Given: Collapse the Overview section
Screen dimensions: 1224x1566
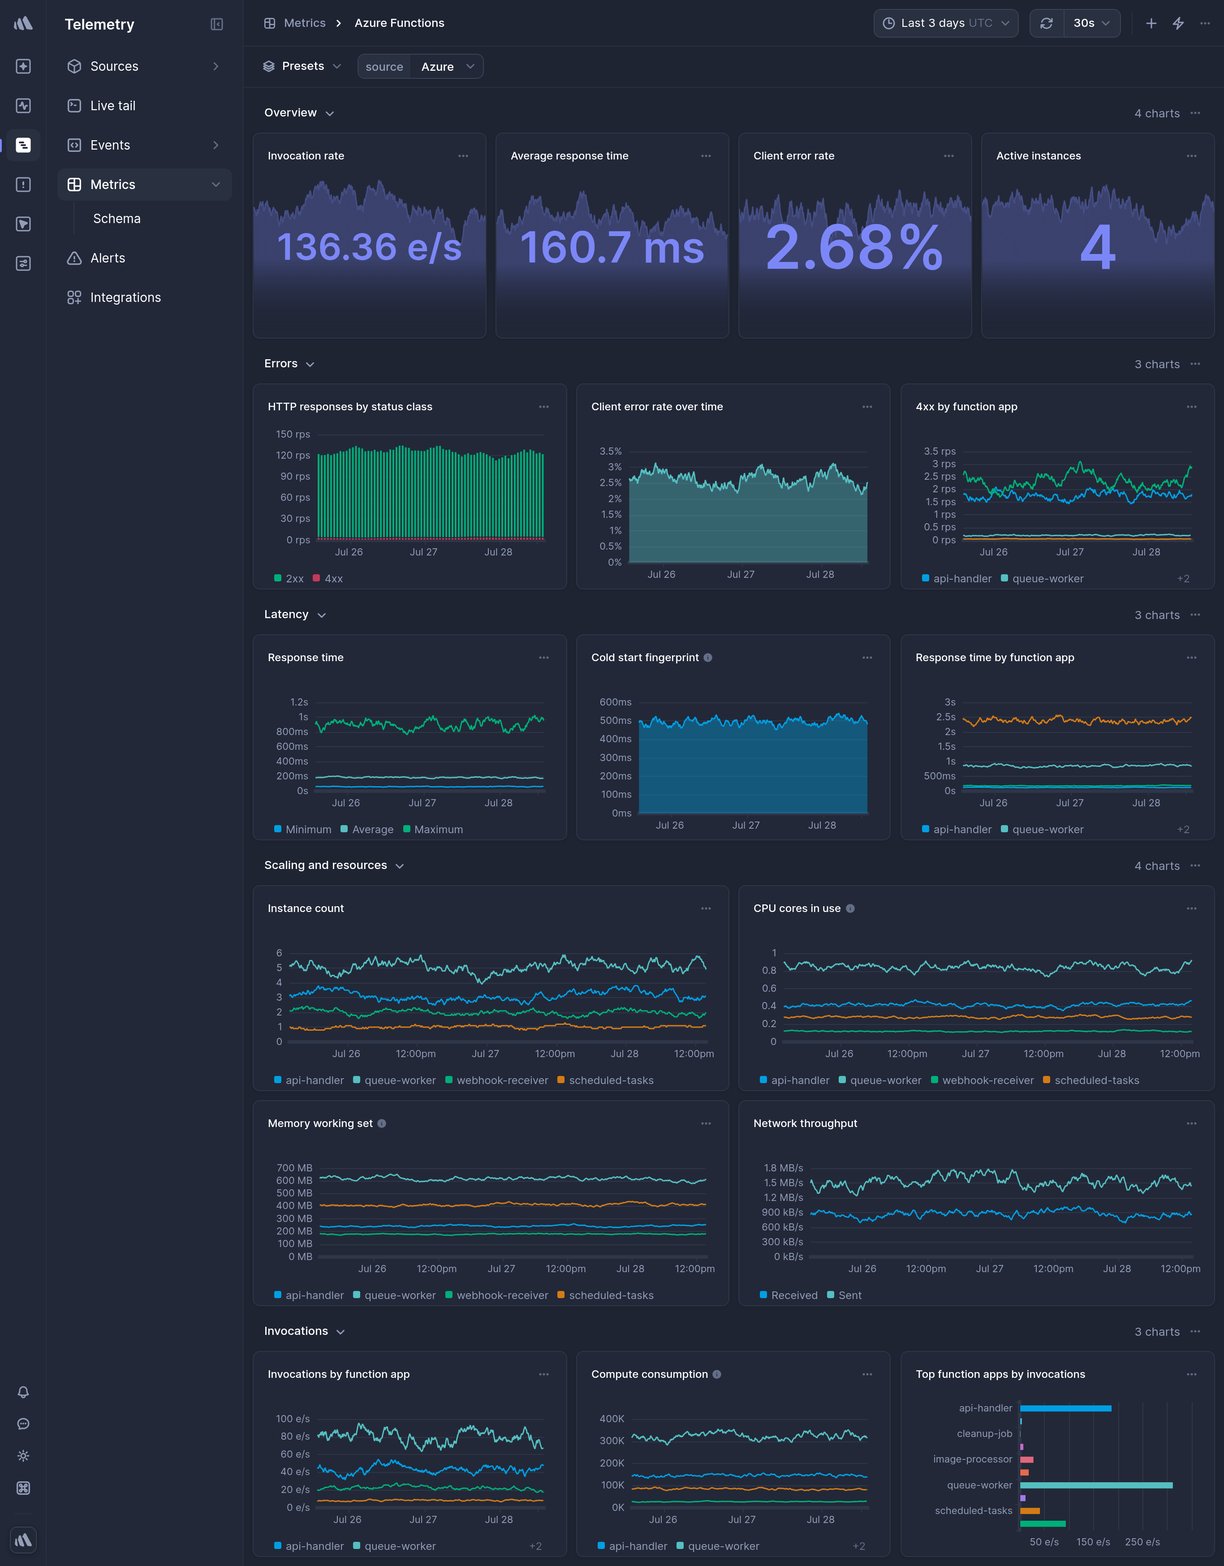Looking at the screenshot, I should [299, 113].
